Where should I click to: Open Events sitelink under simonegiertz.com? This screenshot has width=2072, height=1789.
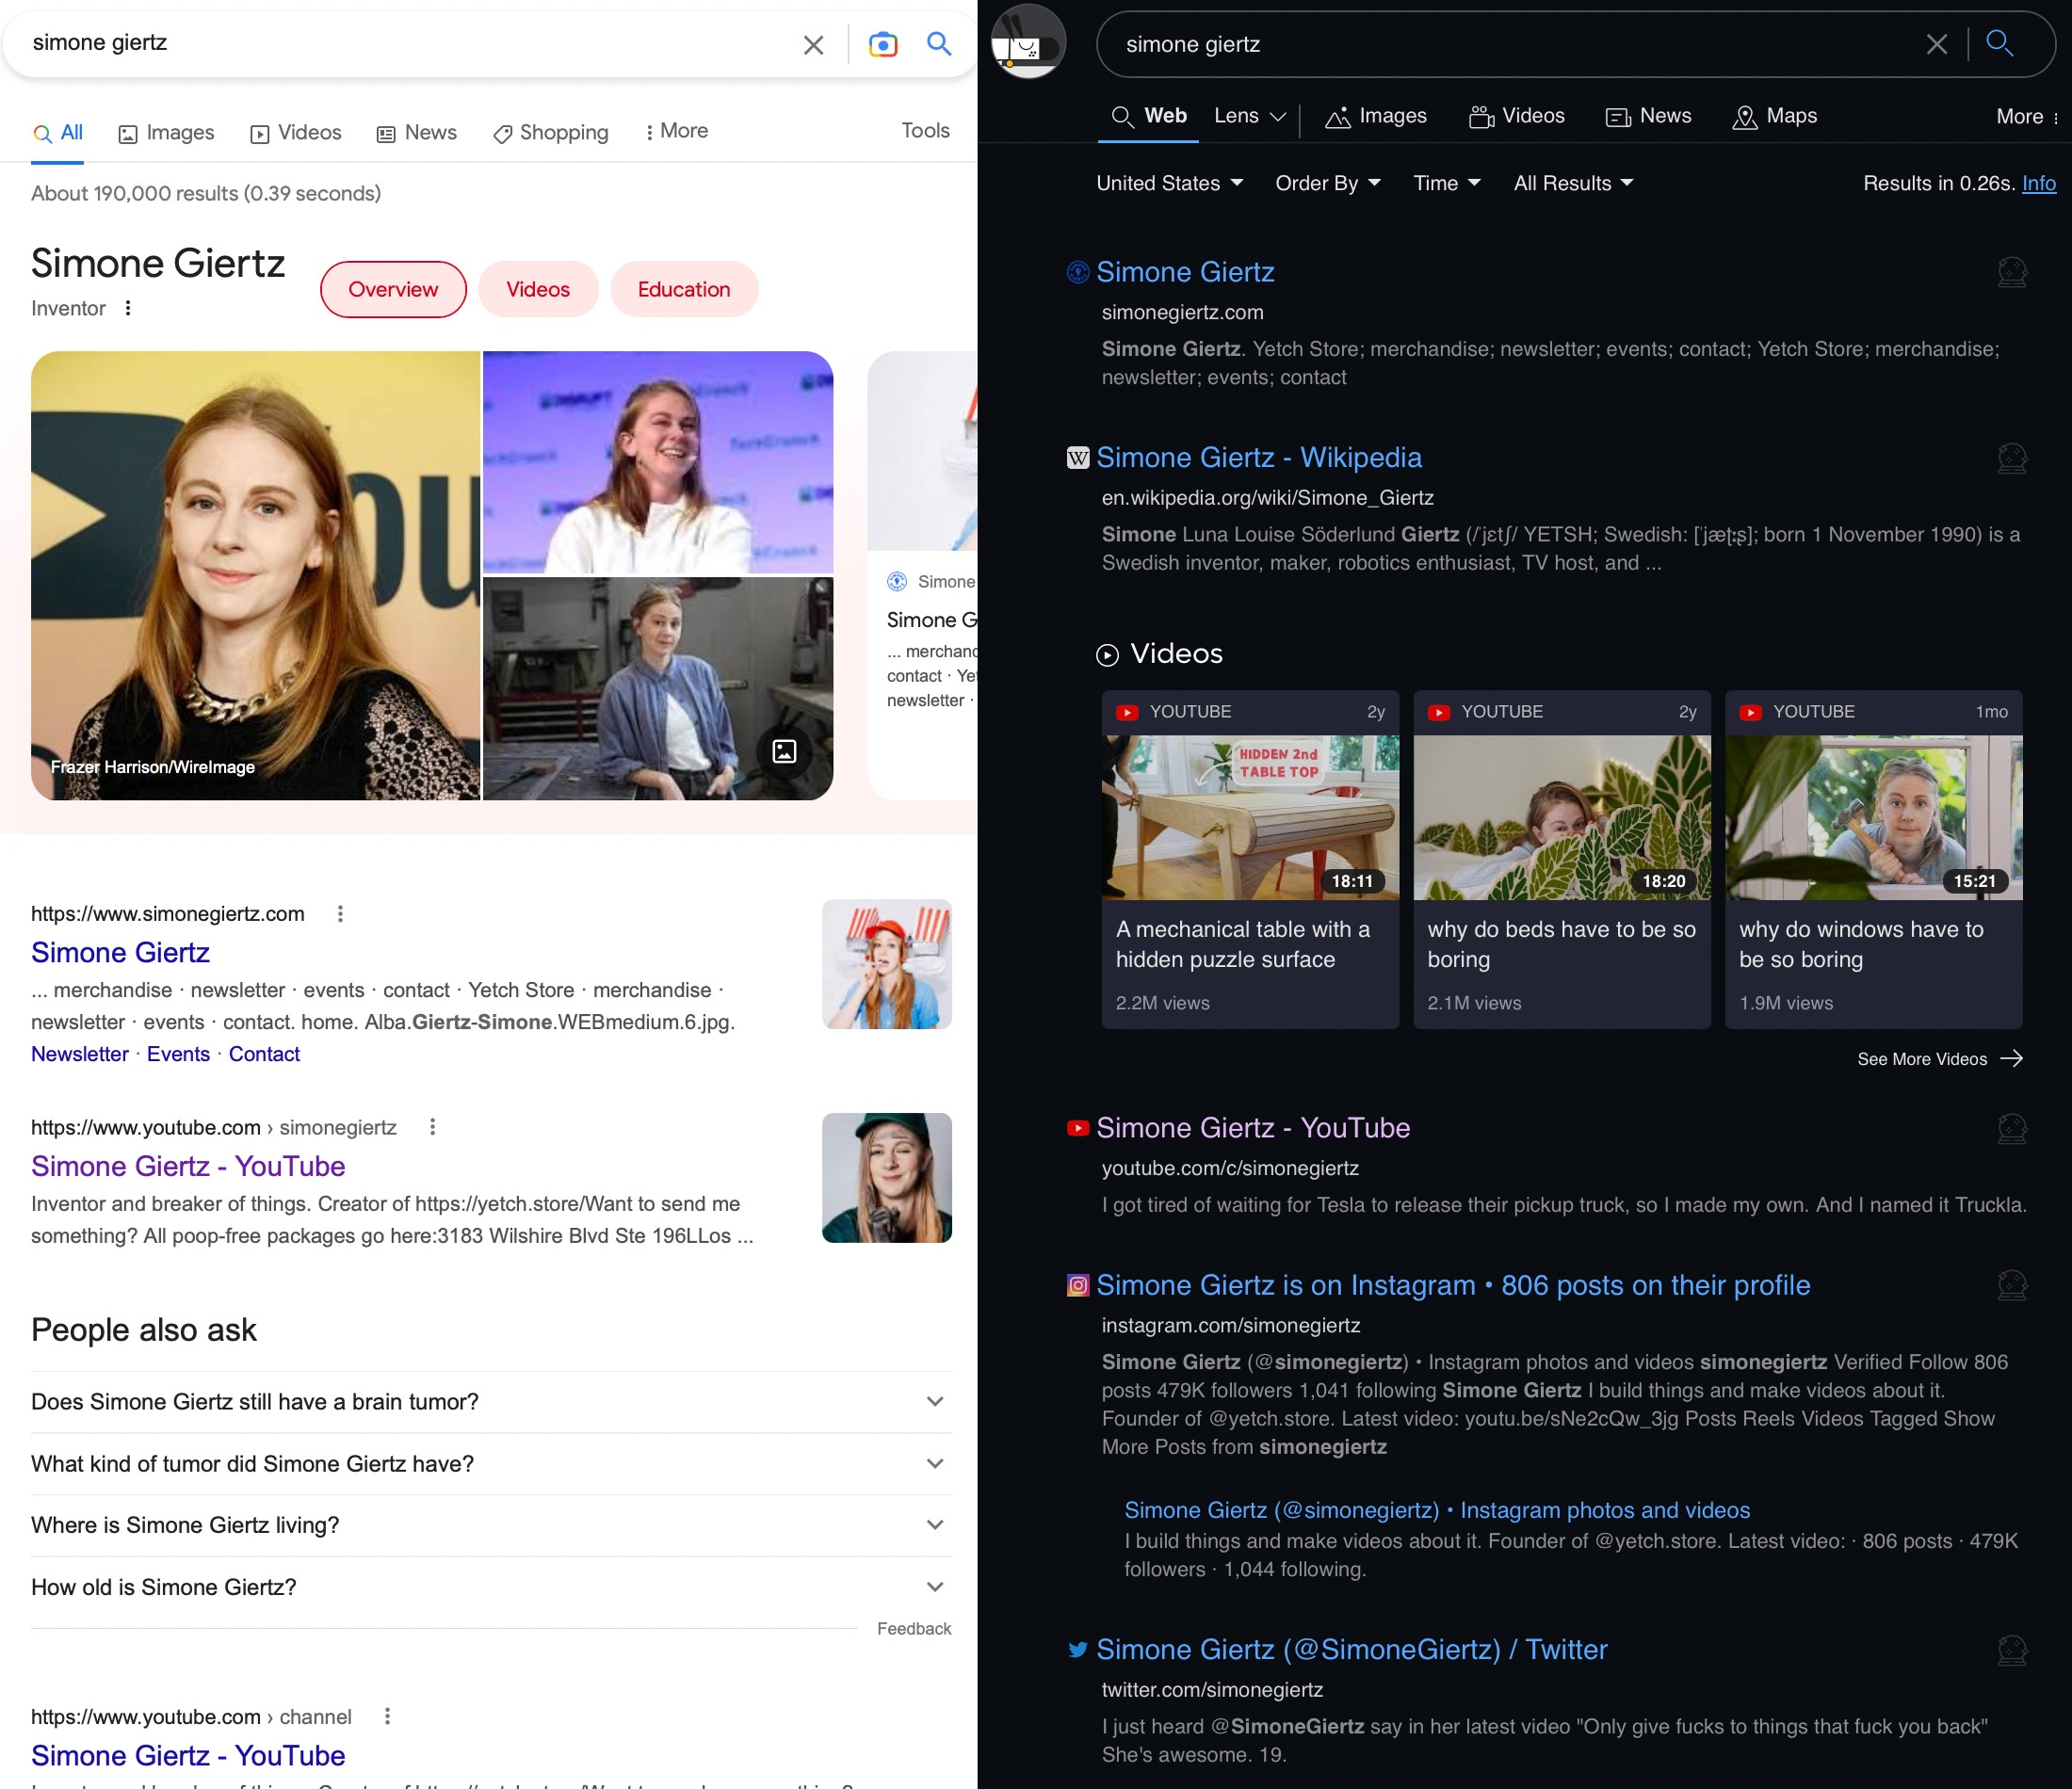pyautogui.click(x=178, y=1054)
